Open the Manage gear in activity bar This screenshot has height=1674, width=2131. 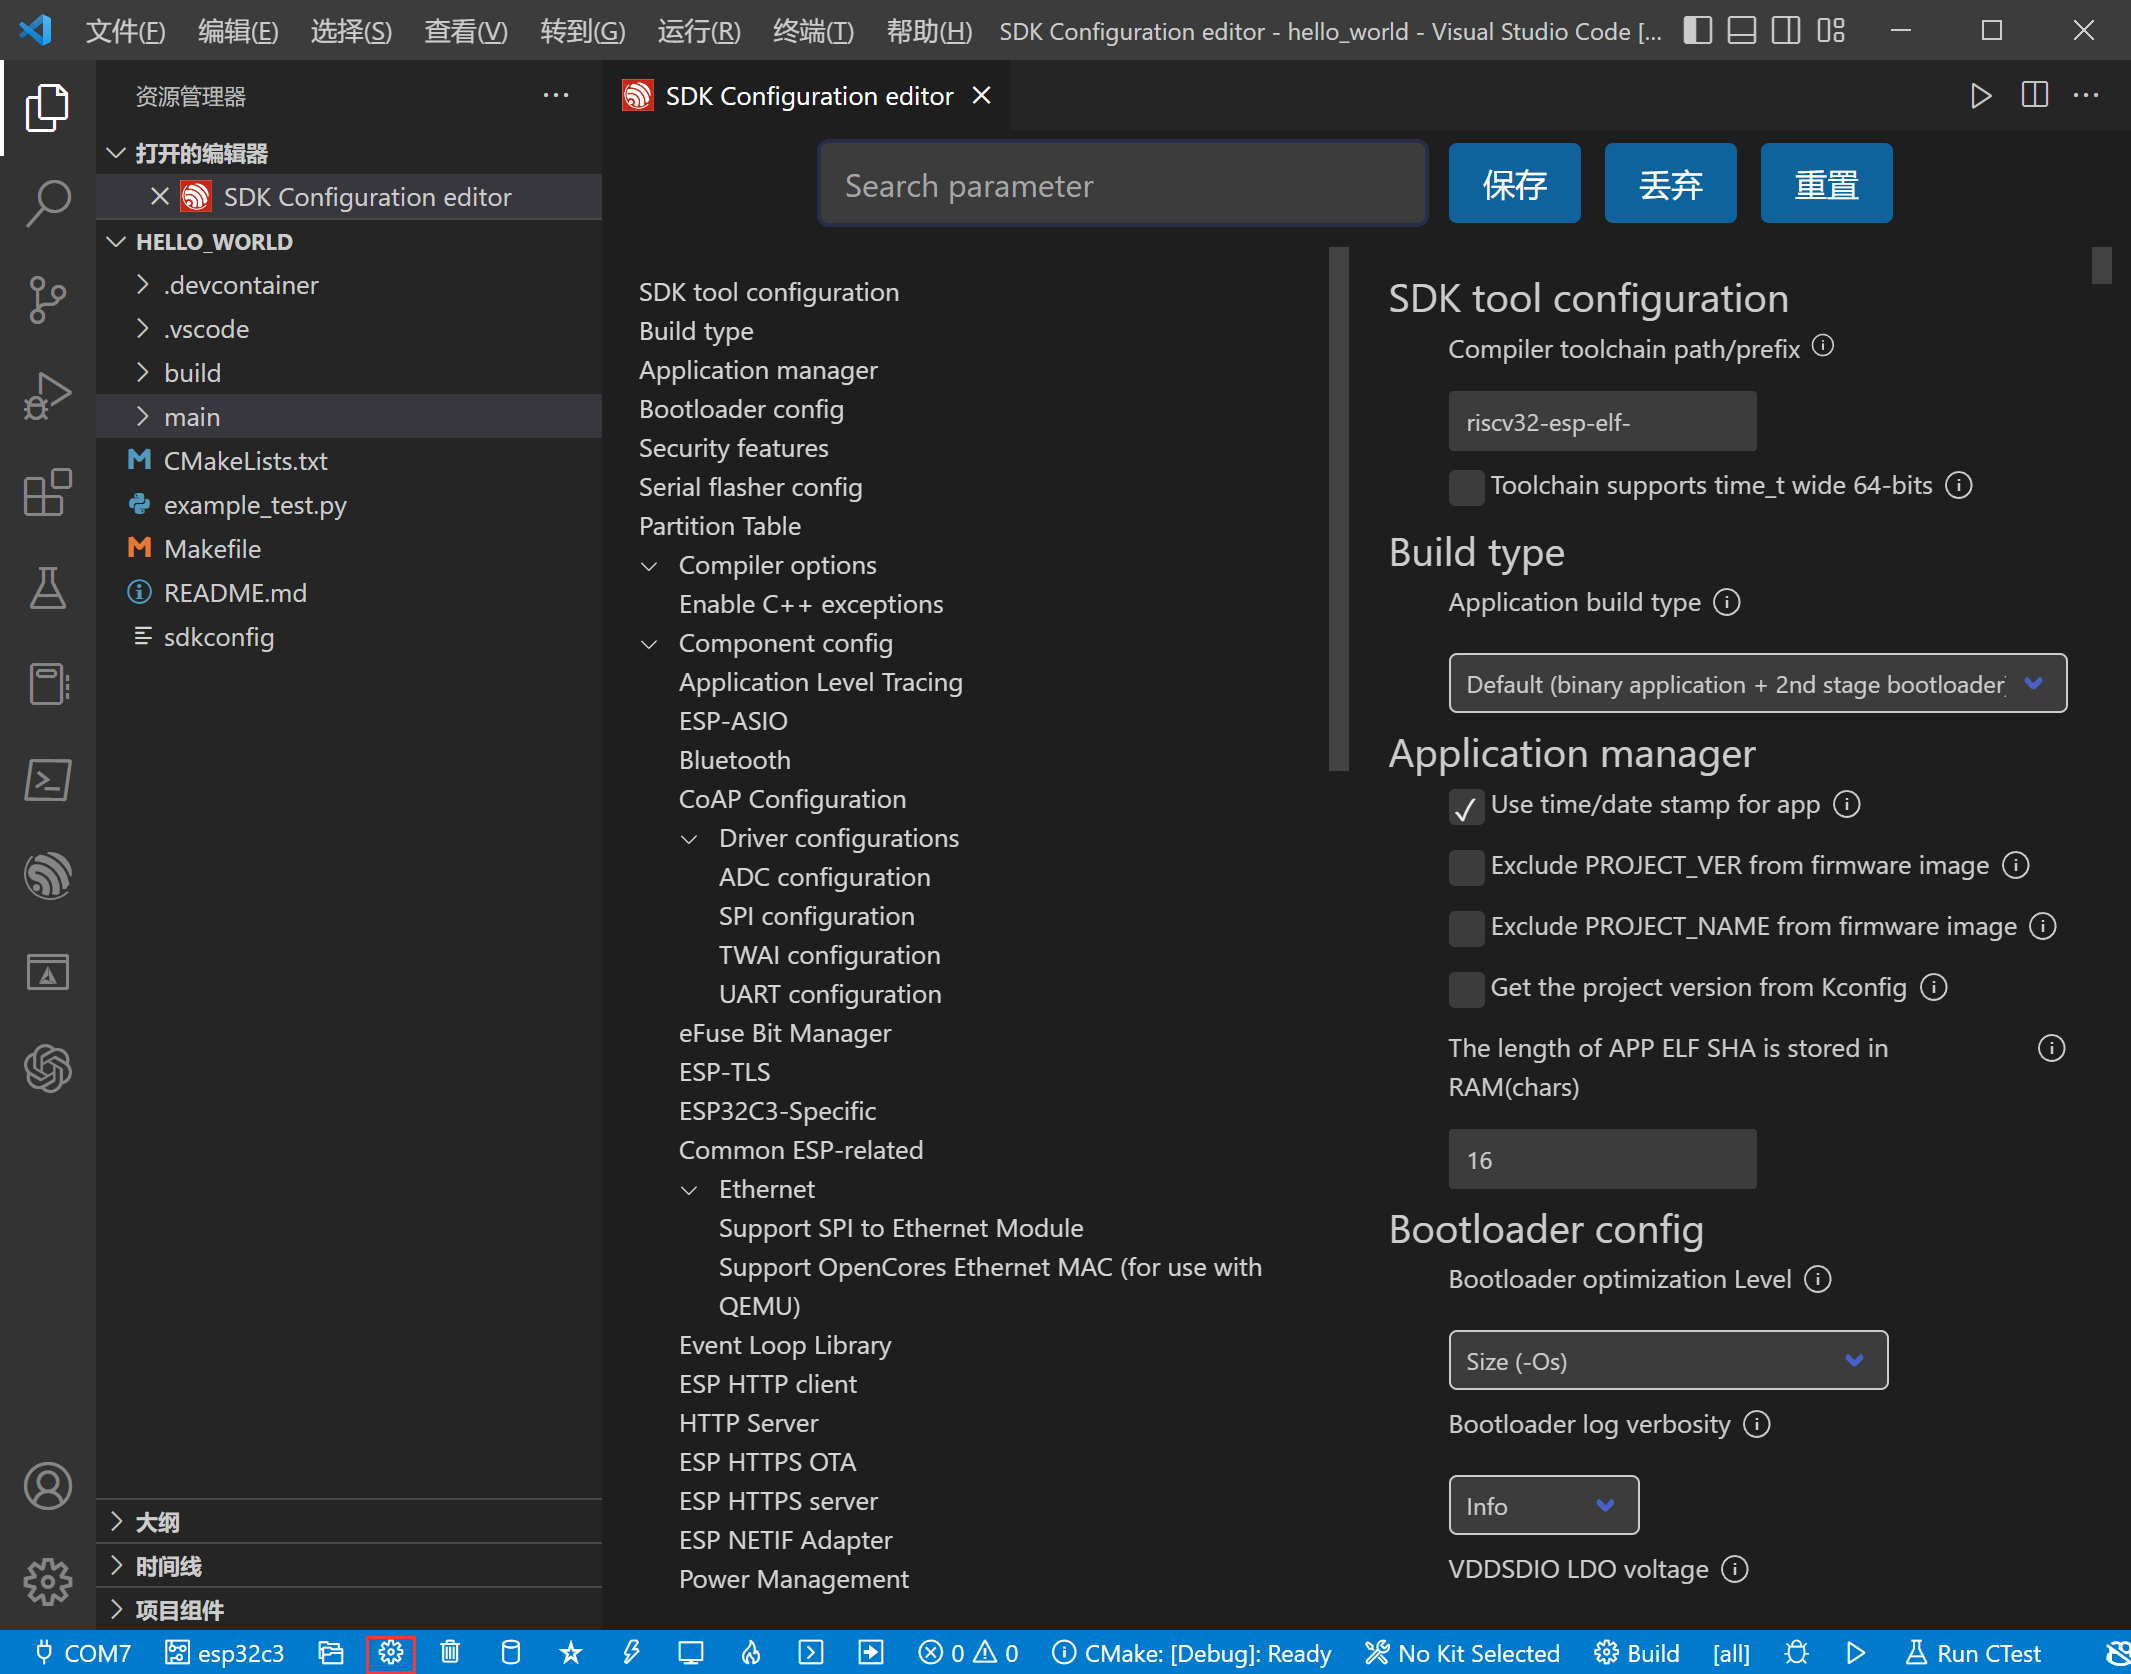[x=47, y=1582]
